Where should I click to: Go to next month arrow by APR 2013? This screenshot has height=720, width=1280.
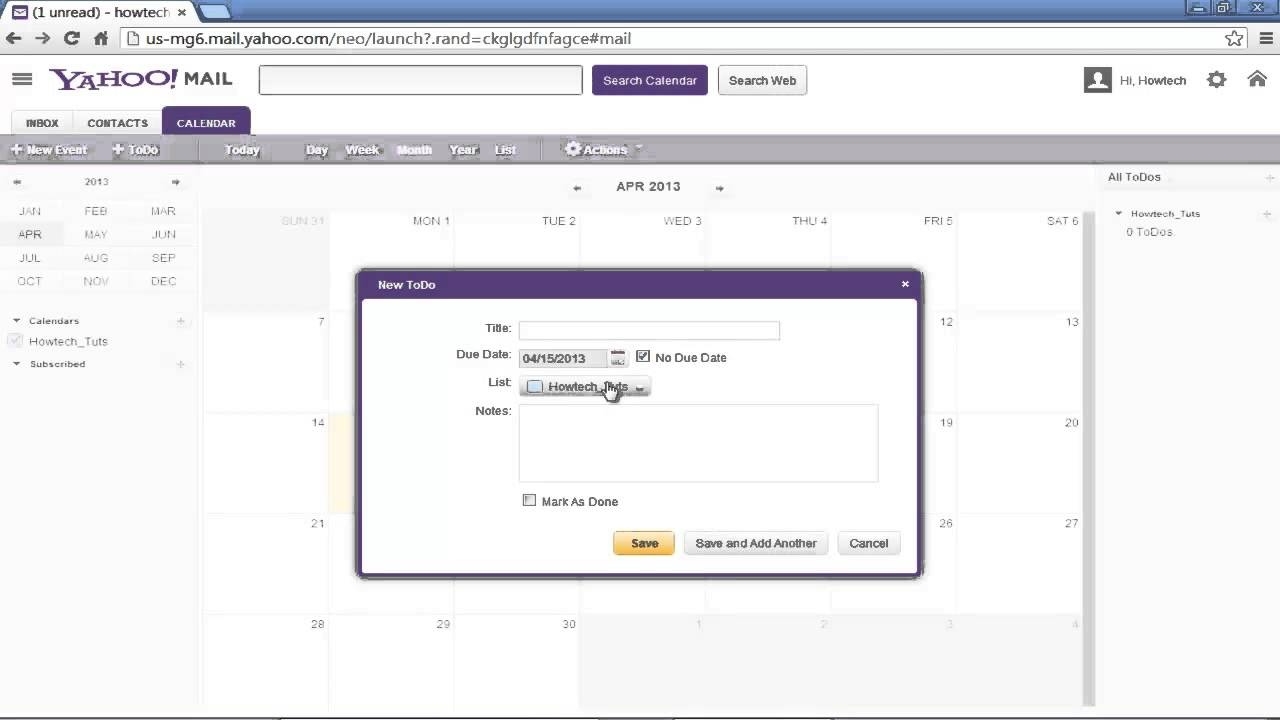click(x=719, y=188)
